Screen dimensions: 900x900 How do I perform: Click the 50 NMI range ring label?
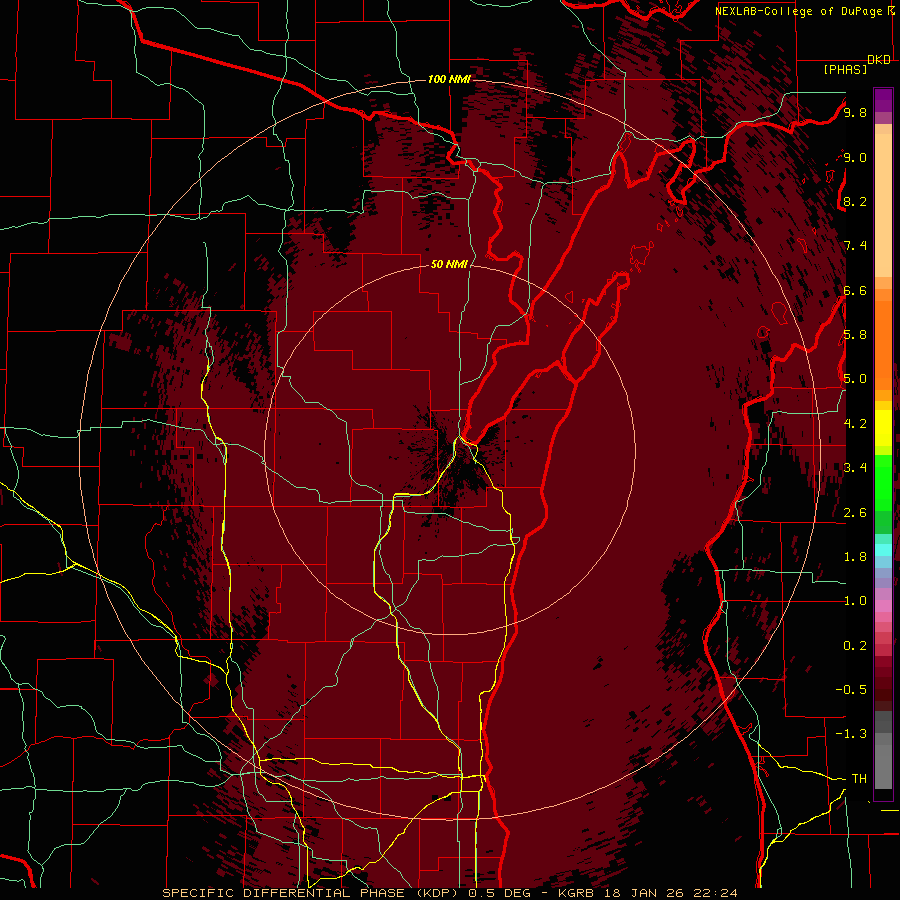click(x=449, y=264)
